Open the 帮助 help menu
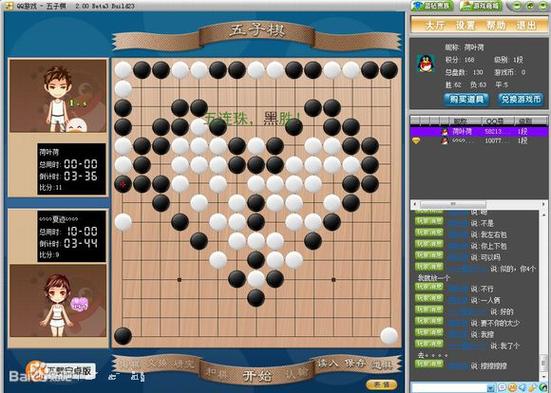Screen dimensions: 551x393 click(496, 26)
